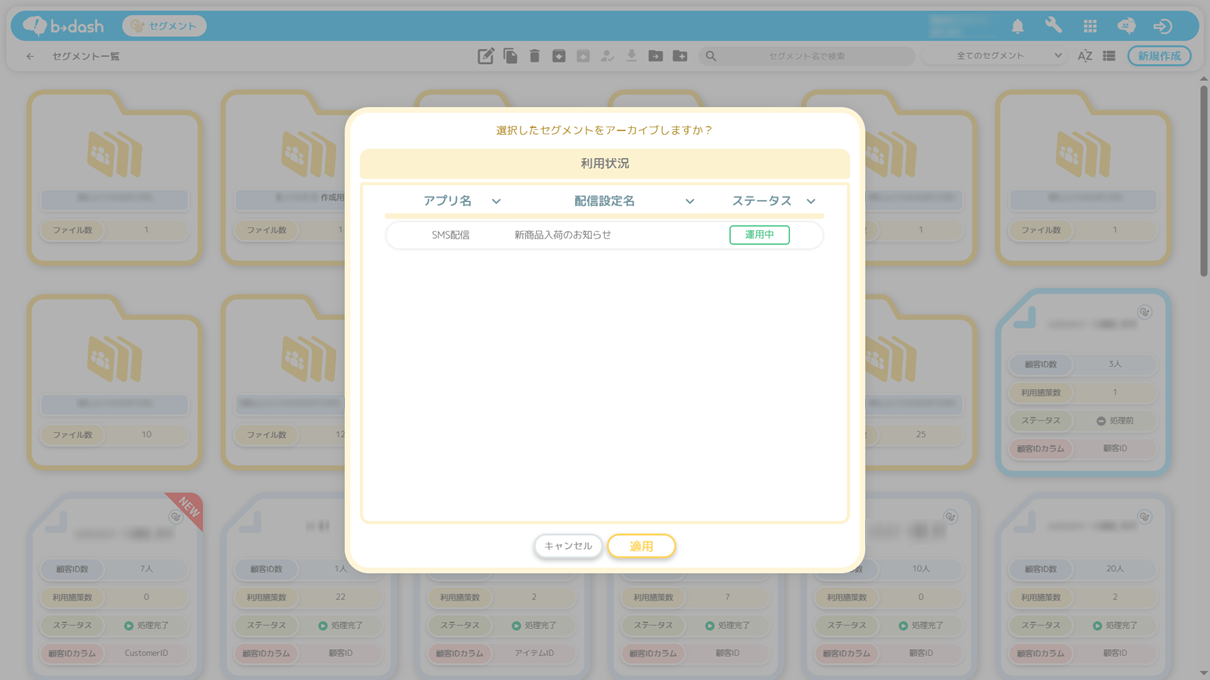Click the edit segment pencil icon
The height and width of the screenshot is (680, 1210).
(486, 57)
